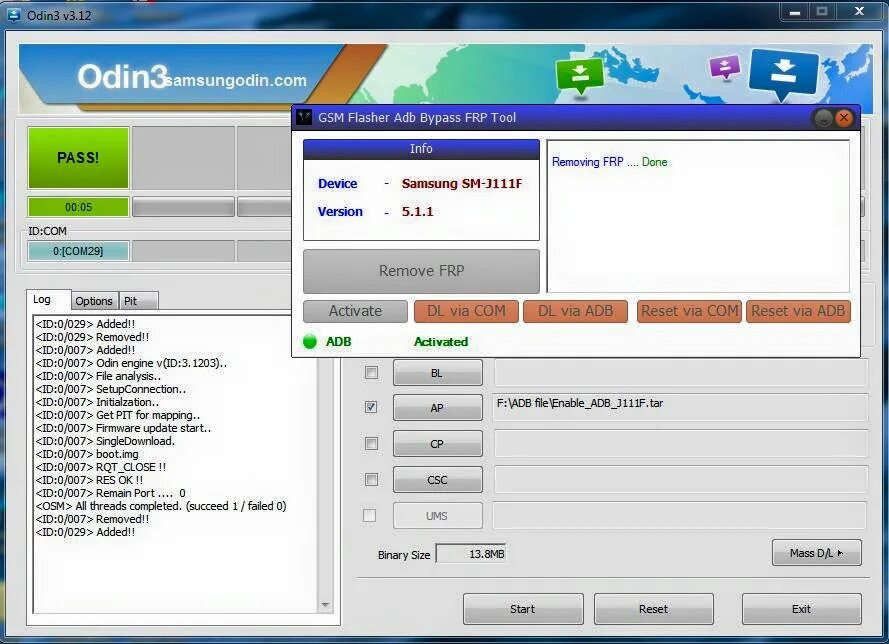Click the version '5.1.1' text
The width and height of the screenshot is (889, 644).
[417, 211]
